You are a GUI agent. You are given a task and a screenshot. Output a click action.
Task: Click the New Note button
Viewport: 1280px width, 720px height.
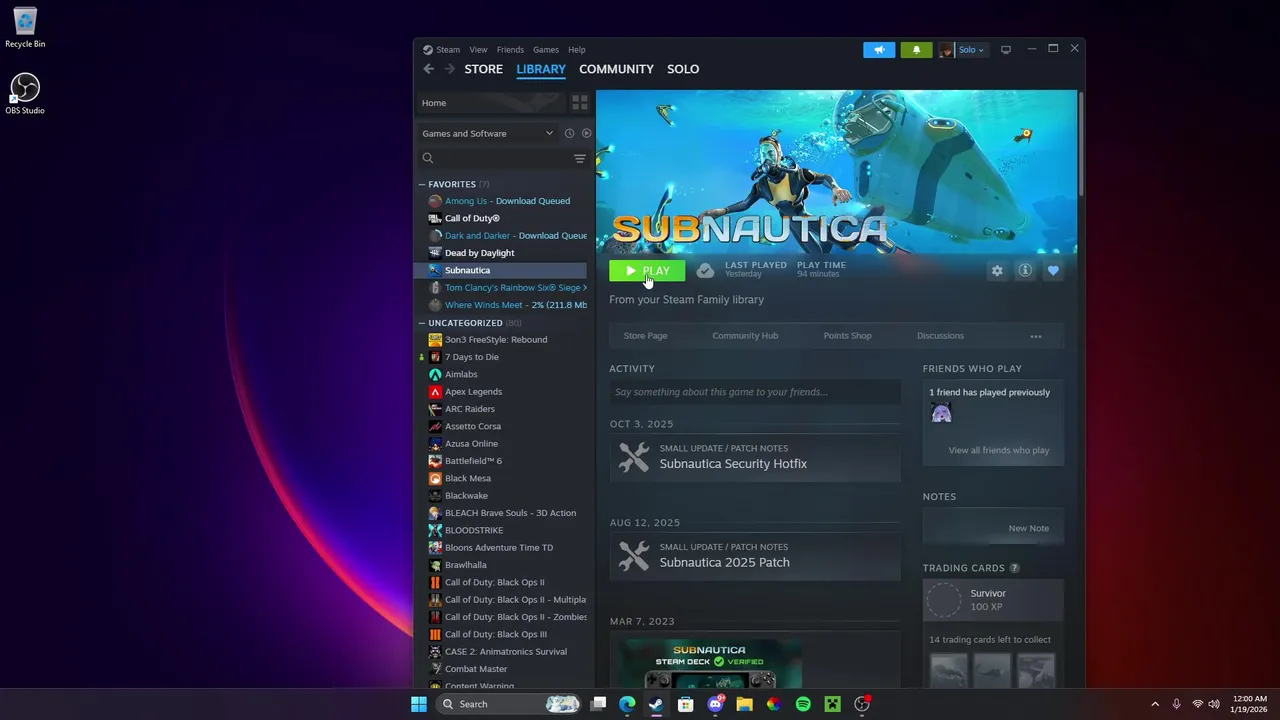coord(1029,528)
